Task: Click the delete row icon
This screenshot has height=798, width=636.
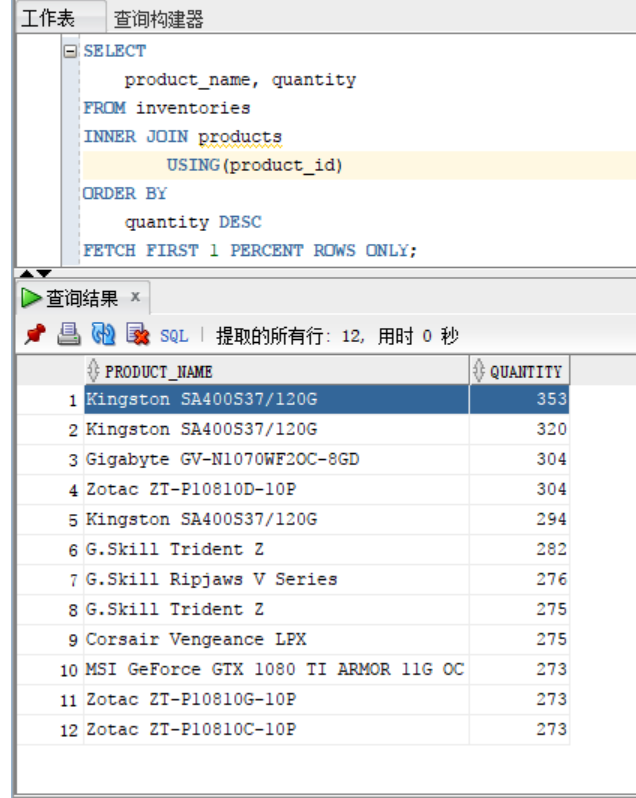Action: coord(137,335)
